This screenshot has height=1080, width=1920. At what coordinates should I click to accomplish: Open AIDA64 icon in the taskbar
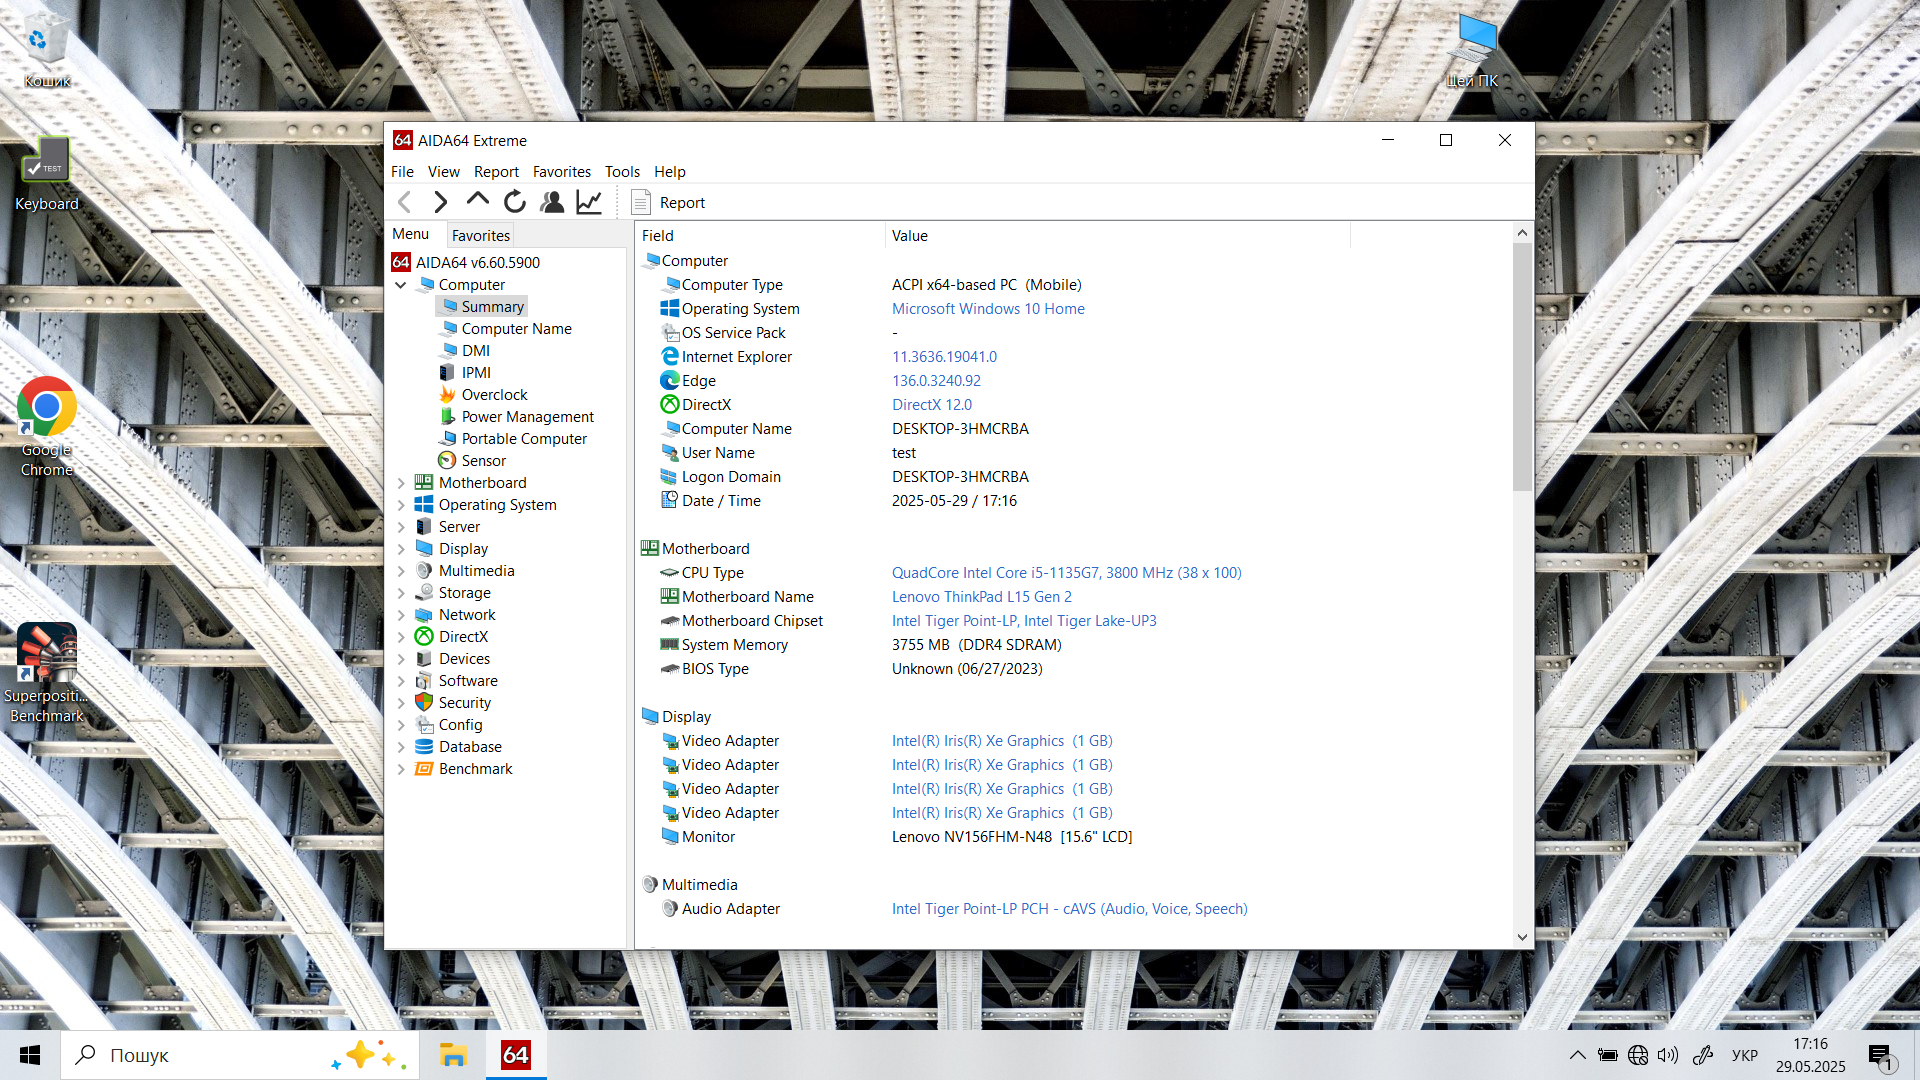click(516, 1055)
